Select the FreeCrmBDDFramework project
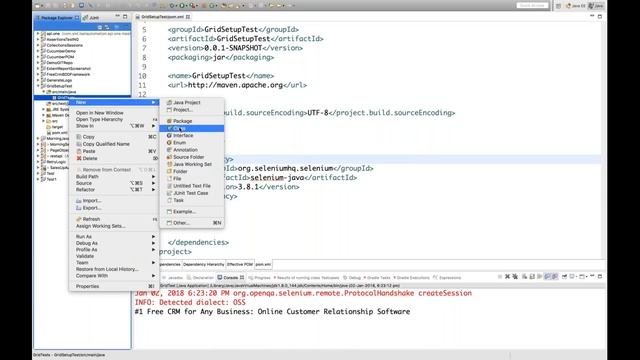This screenshot has height=360, width=640. coord(68,74)
